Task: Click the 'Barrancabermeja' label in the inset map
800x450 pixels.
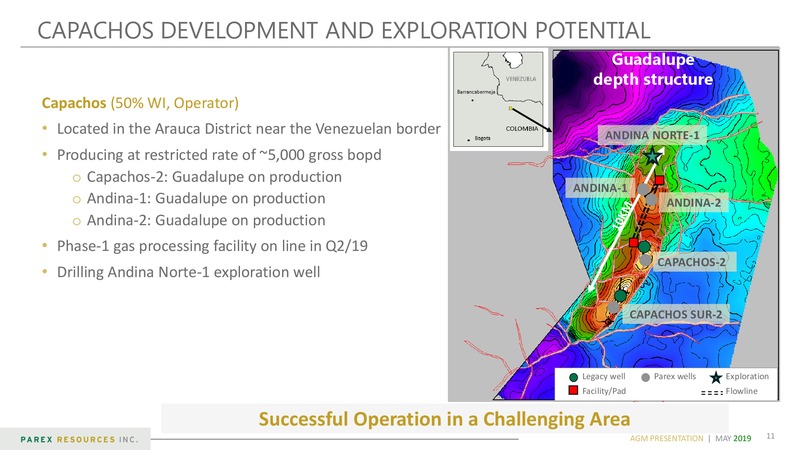Action: (476, 92)
